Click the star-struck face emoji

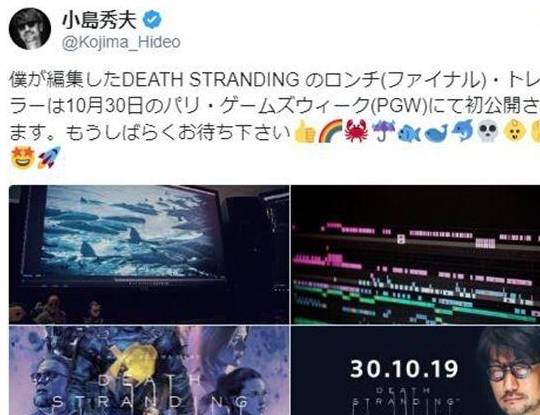click(23, 157)
